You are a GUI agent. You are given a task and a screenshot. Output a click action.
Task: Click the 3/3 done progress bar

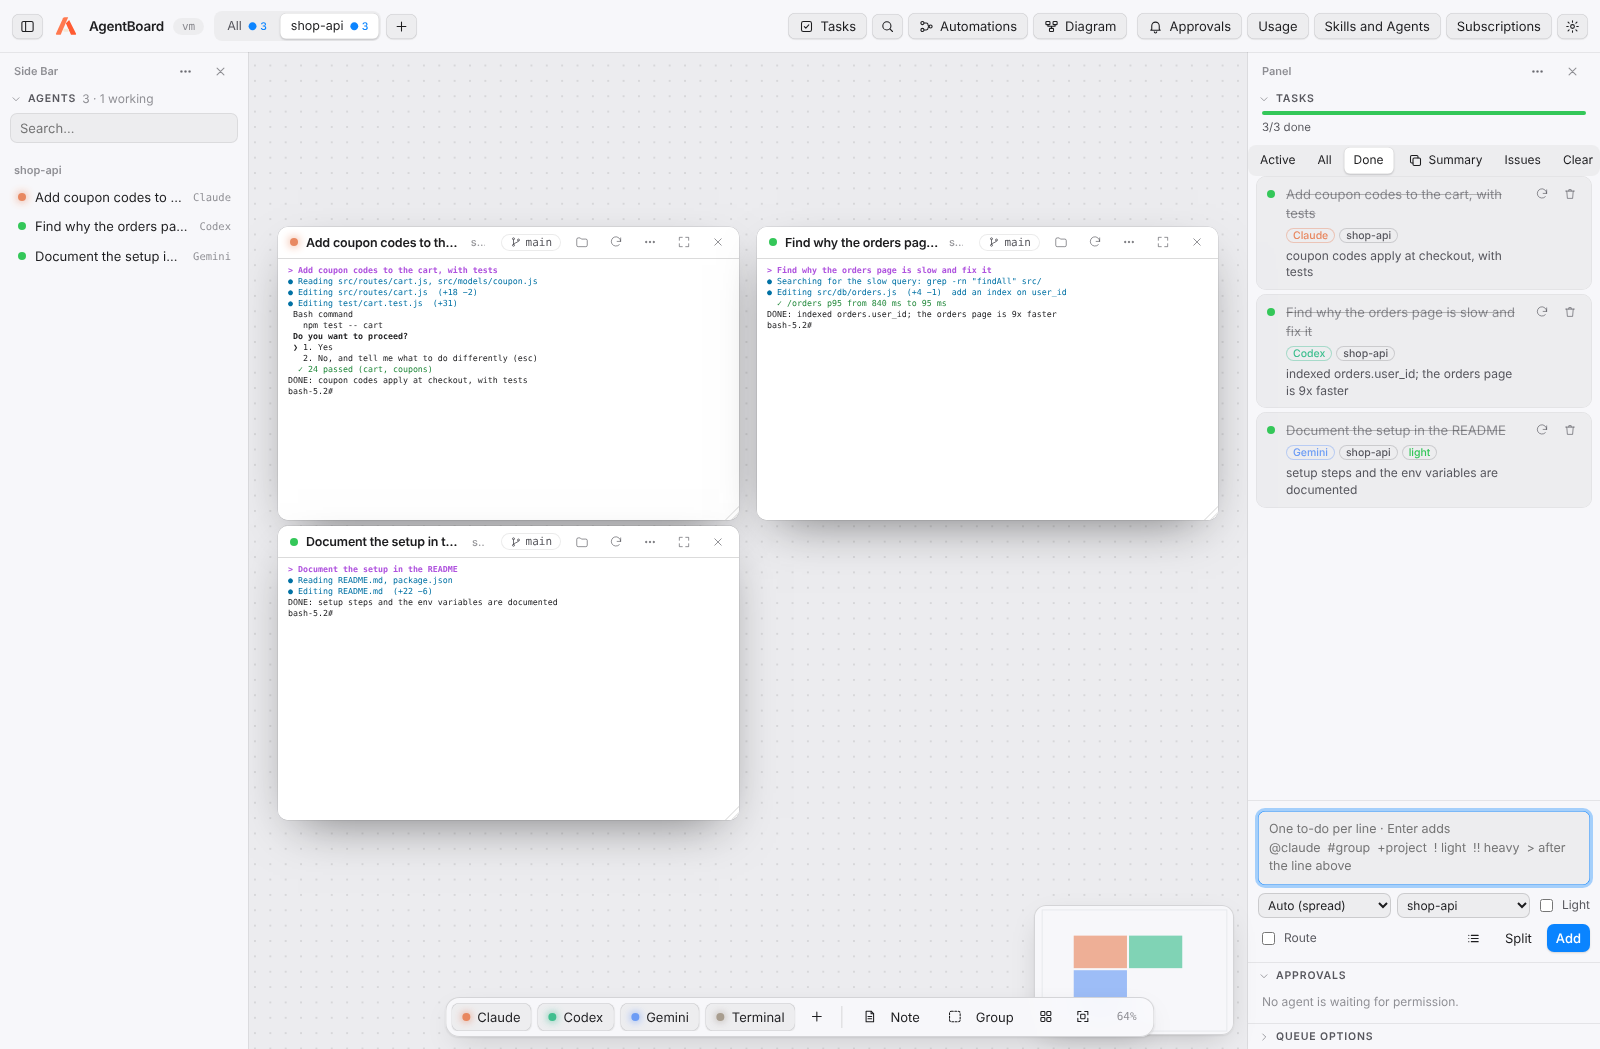pos(1423,113)
